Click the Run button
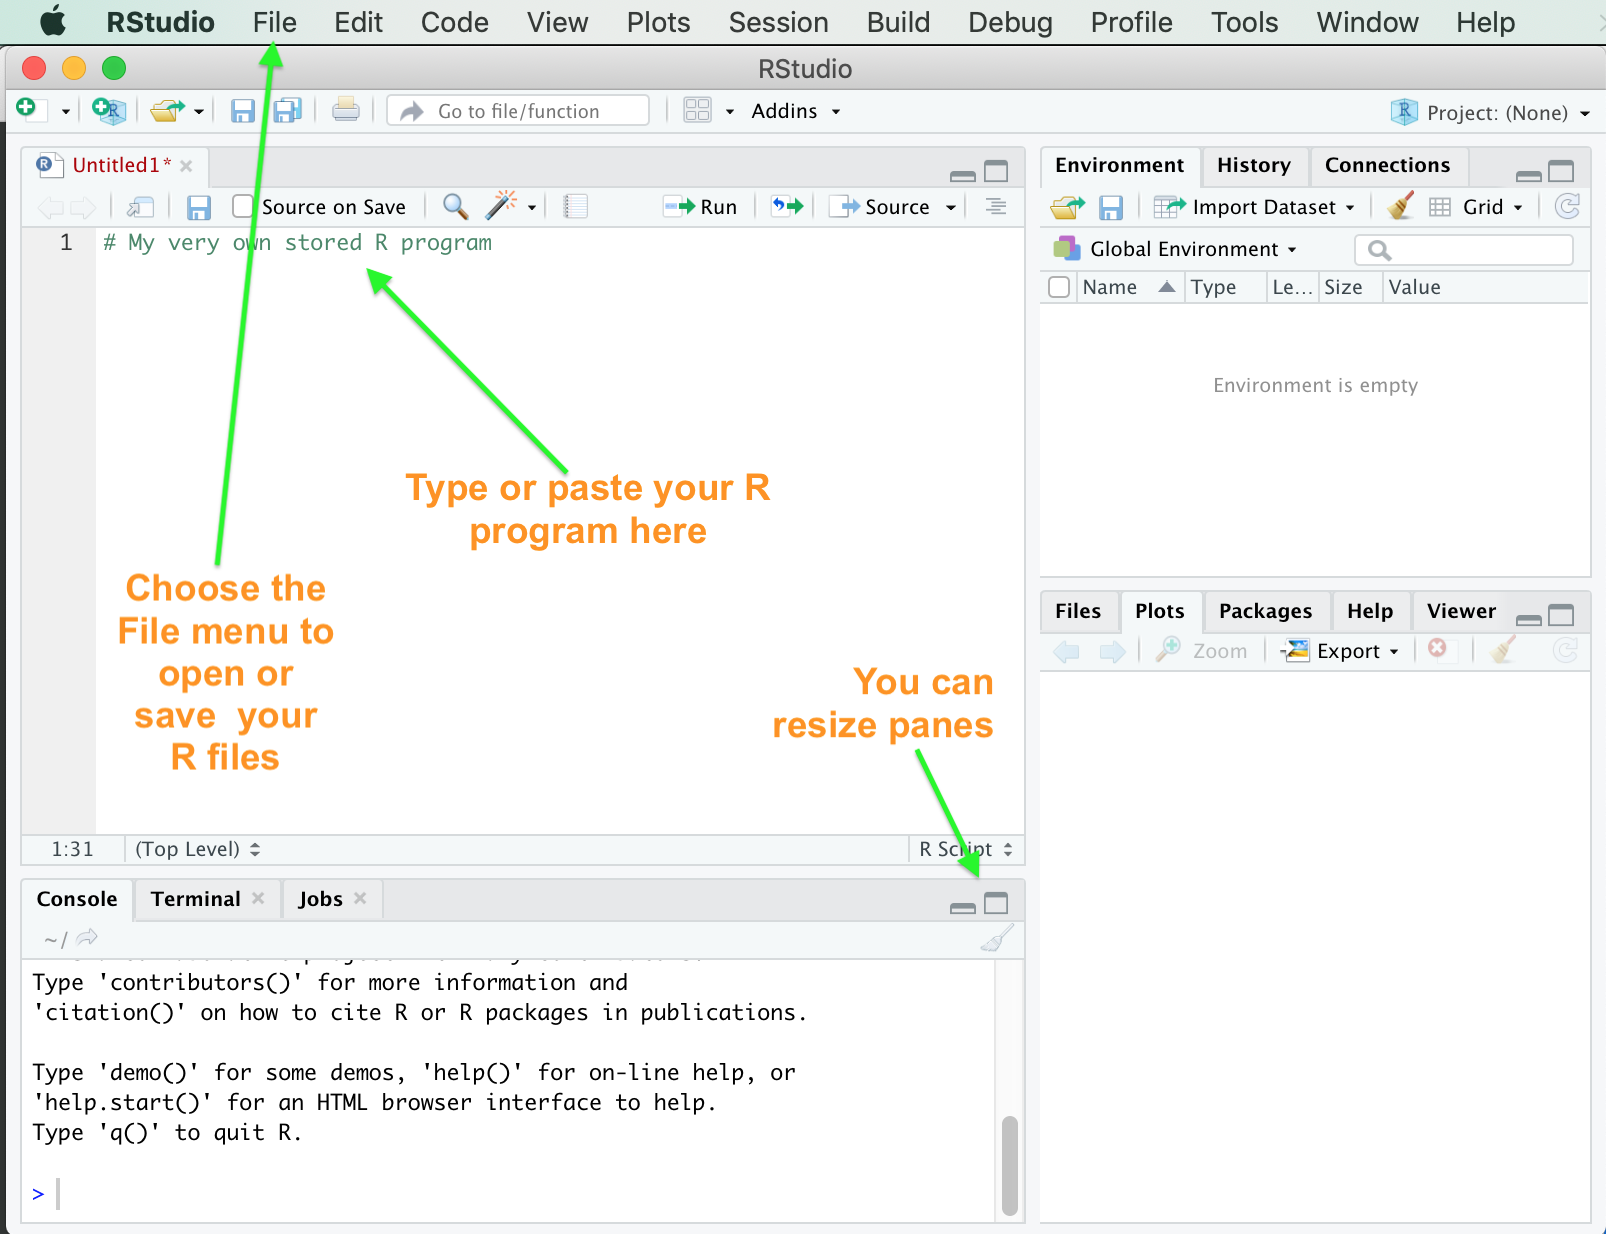 (702, 207)
